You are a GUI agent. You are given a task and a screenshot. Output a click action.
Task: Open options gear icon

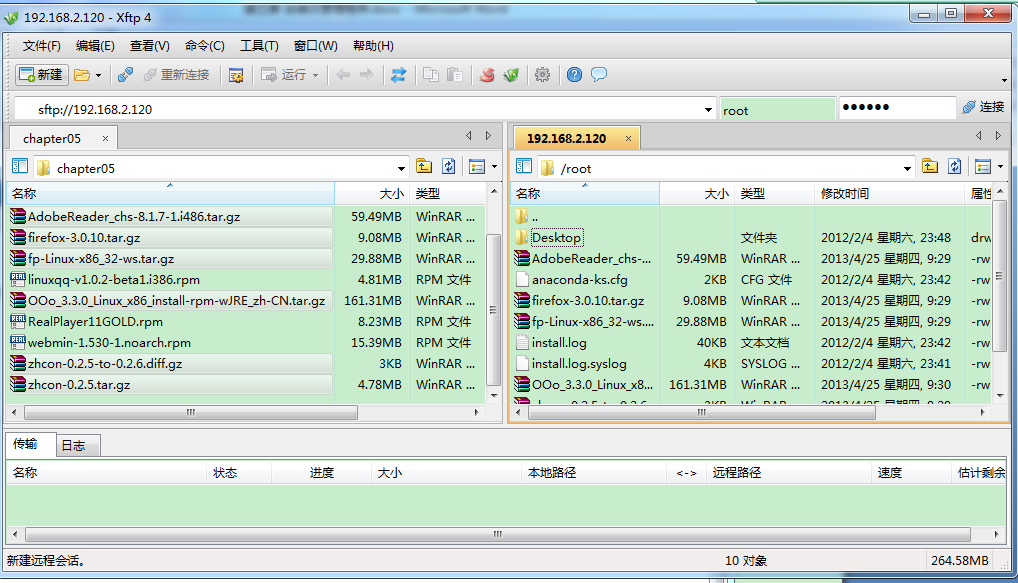[543, 75]
